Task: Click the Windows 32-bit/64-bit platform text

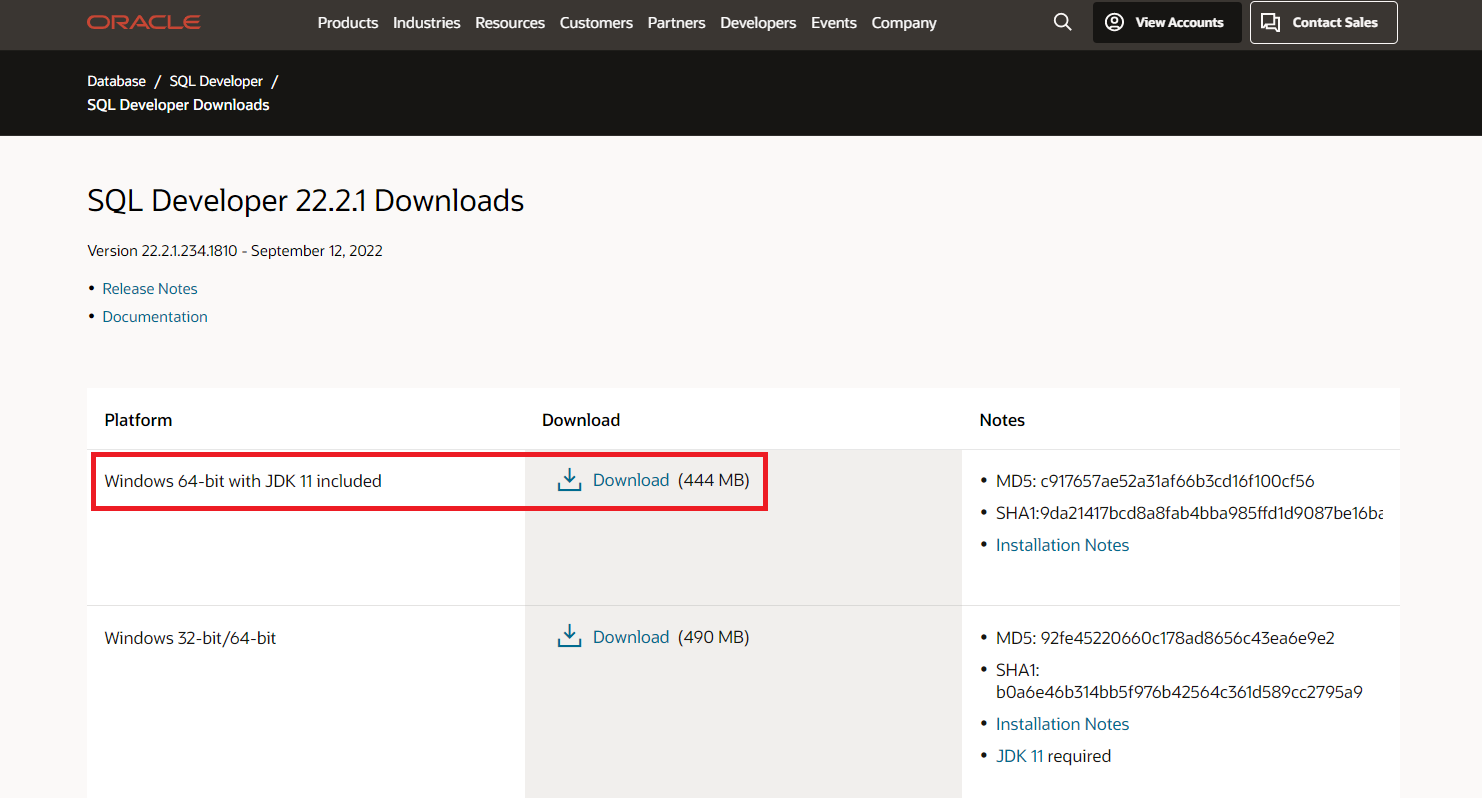Action: [190, 638]
